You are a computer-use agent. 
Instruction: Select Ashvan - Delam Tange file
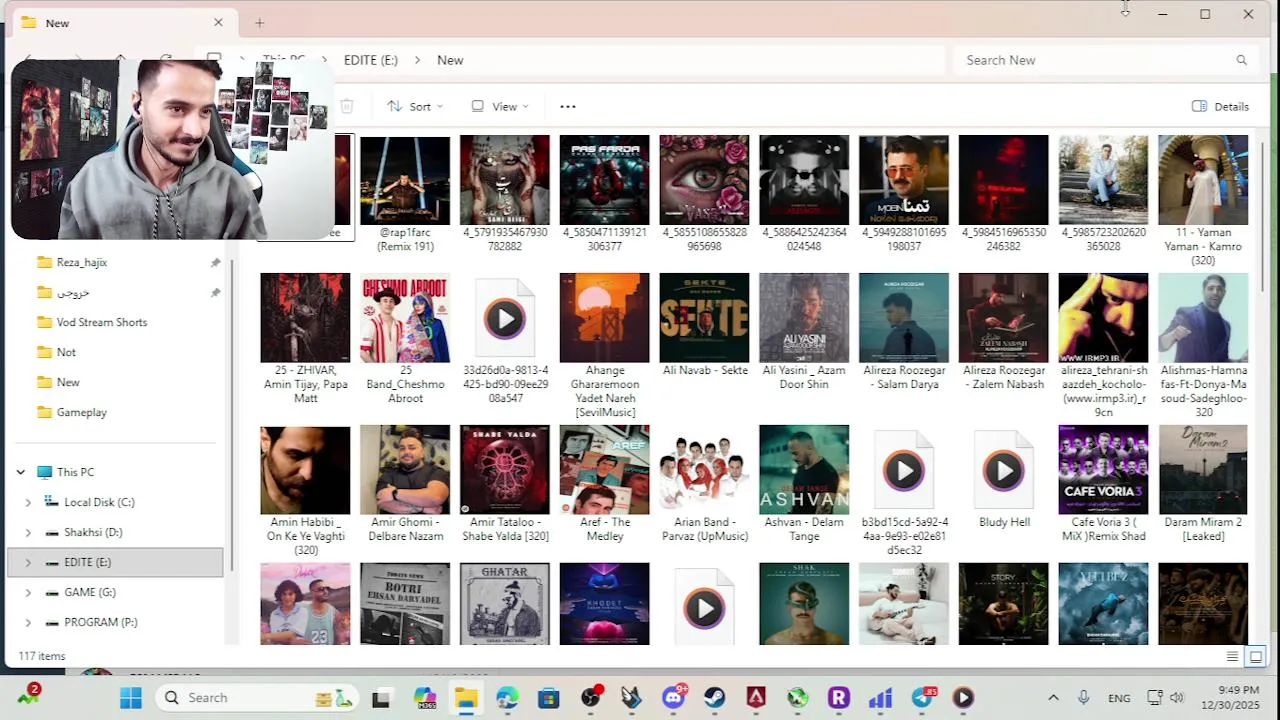(x=804, y=484)
